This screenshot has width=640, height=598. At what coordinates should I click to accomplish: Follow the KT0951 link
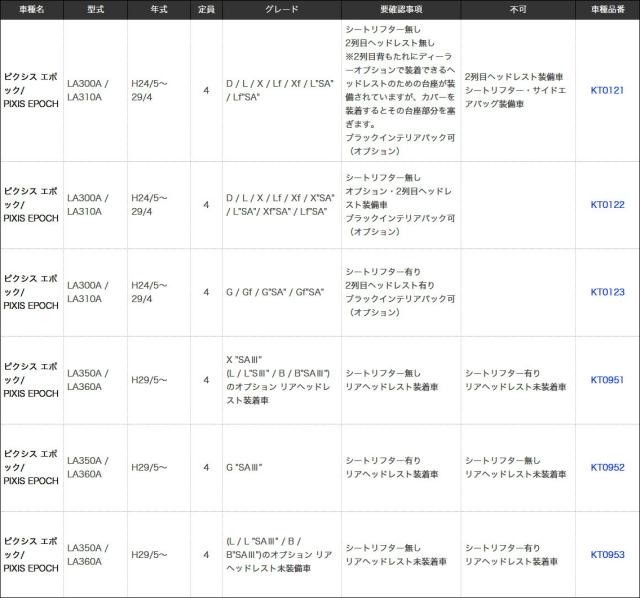(x=606, y=380)
